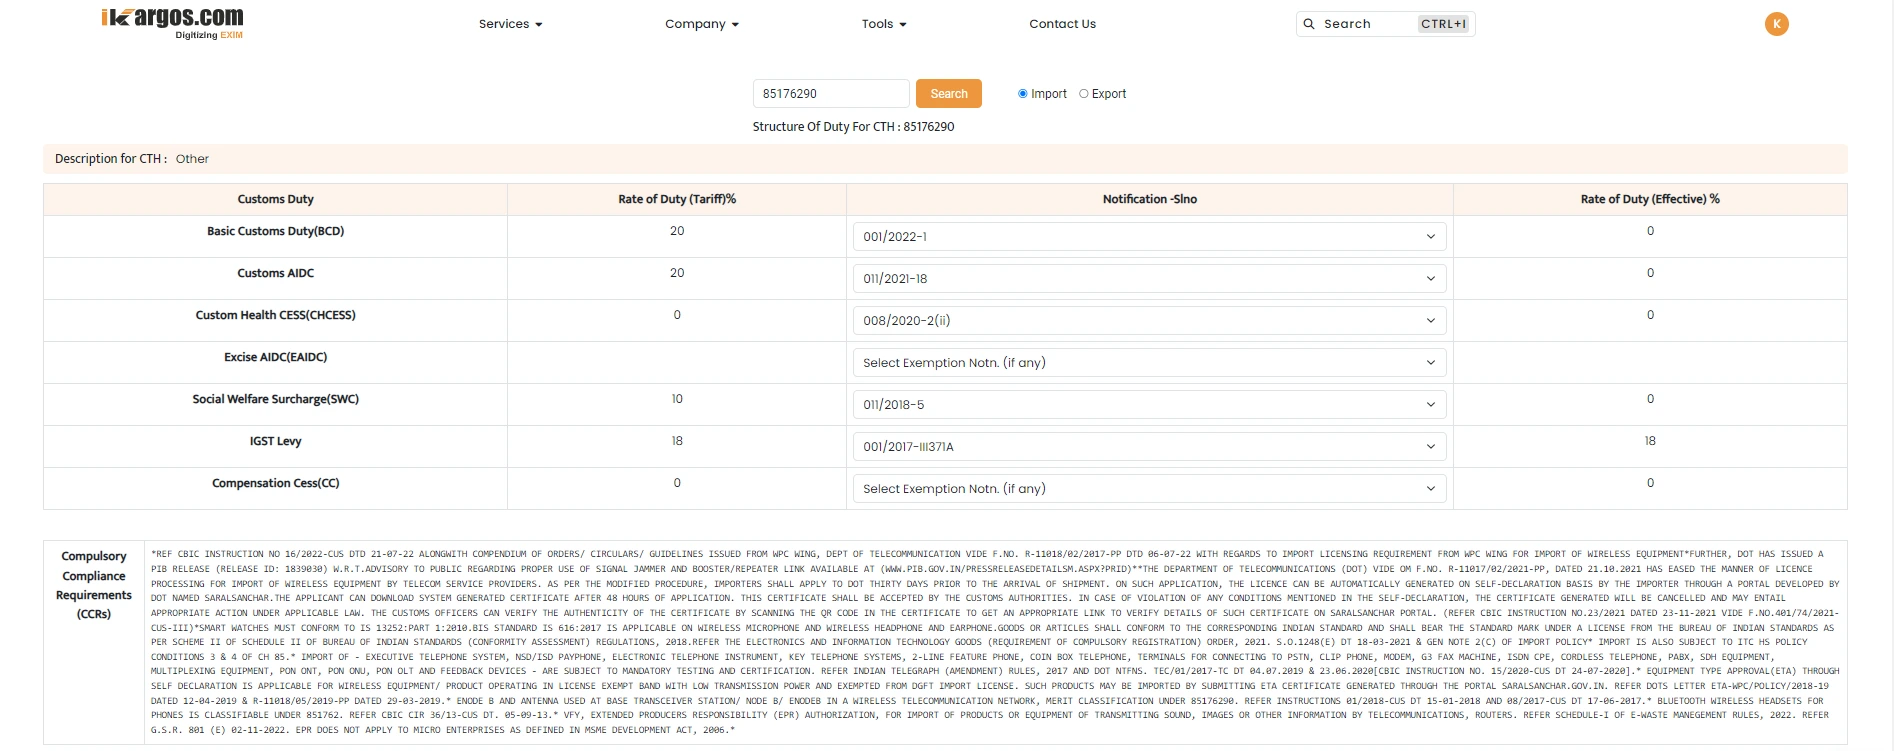Click the magnifier icon in search bar
1894x751 pixels.
click(1309, 24)
